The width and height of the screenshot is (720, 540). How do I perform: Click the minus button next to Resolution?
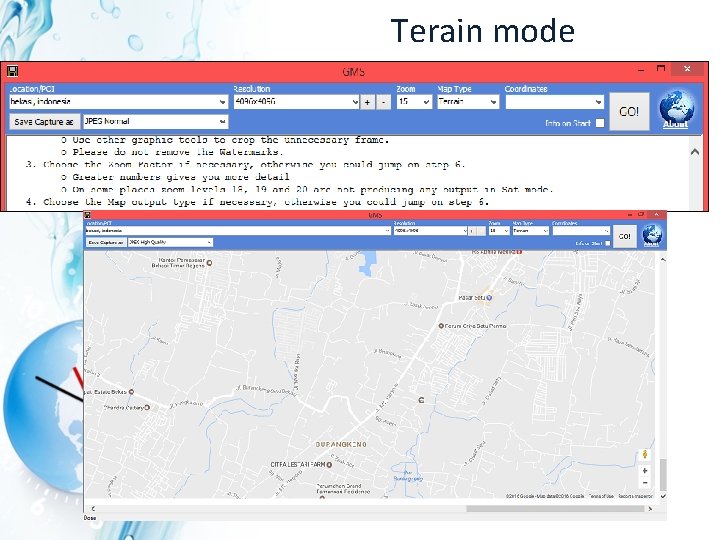383,102
